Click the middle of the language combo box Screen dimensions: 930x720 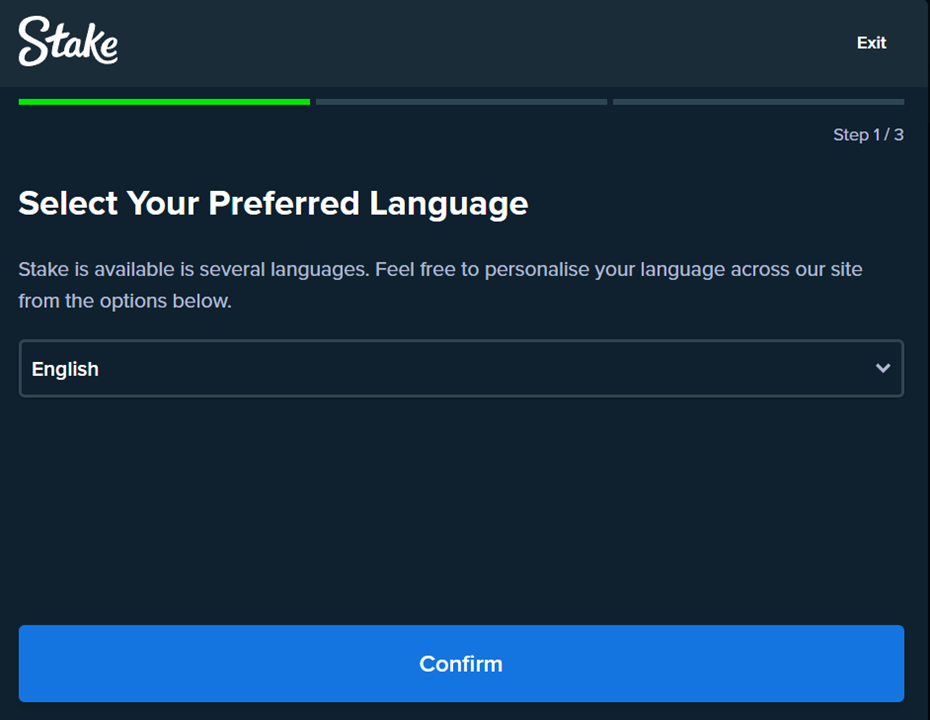tap(461, 368)
